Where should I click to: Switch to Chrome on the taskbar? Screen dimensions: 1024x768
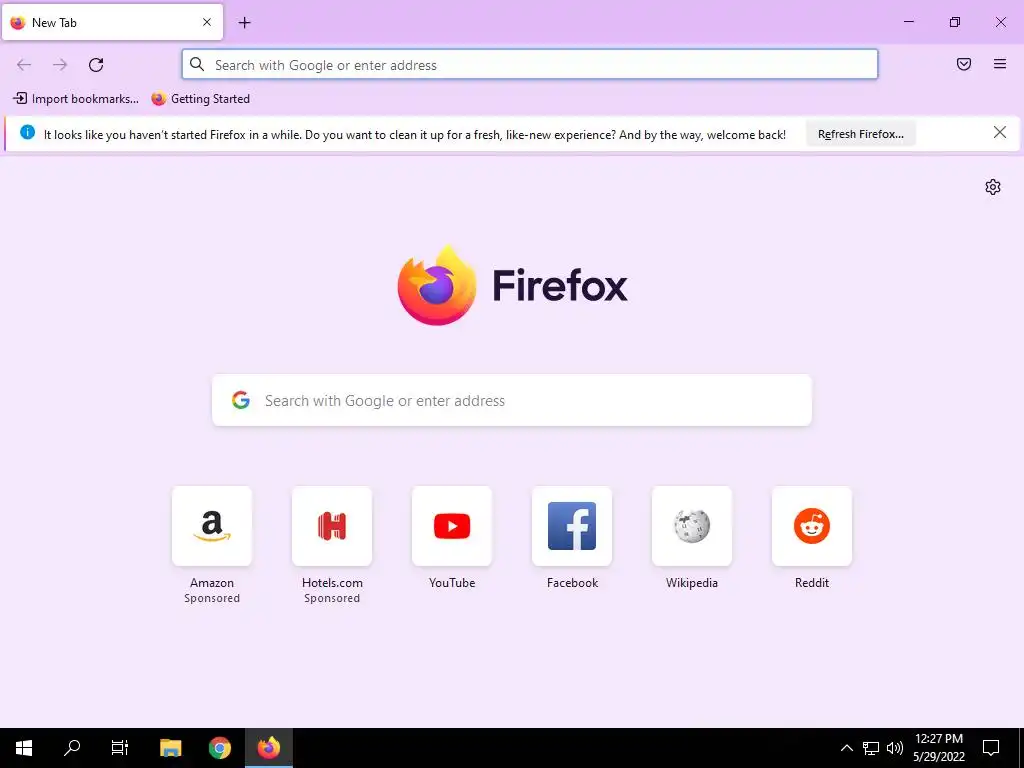click(x=219, y=748)
